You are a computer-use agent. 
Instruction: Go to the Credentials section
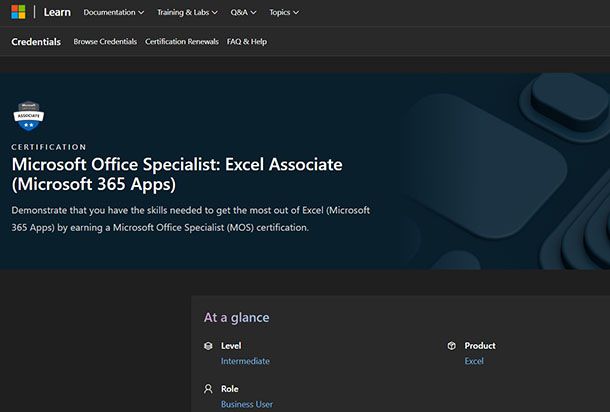(x=36, y=42)
